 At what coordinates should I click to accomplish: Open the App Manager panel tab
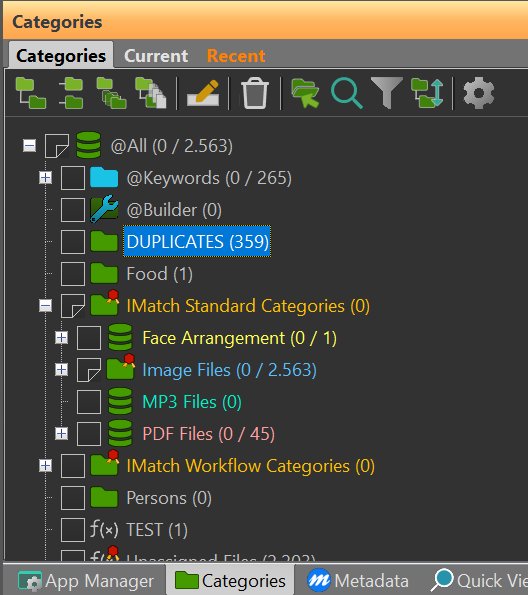coord(86,581)
